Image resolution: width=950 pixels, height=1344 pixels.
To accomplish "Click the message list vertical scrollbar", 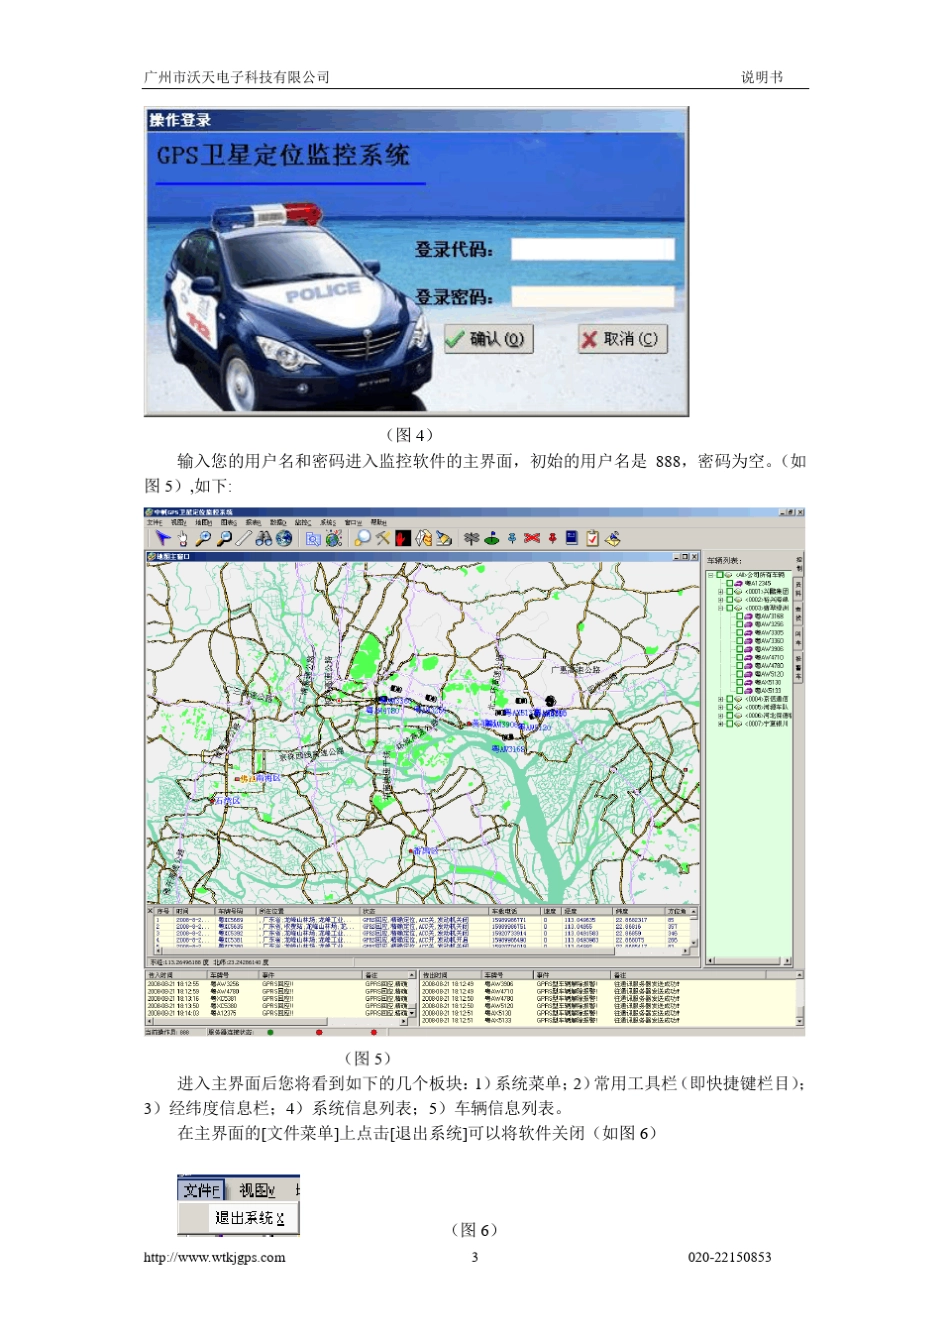I will click(799, 996).
